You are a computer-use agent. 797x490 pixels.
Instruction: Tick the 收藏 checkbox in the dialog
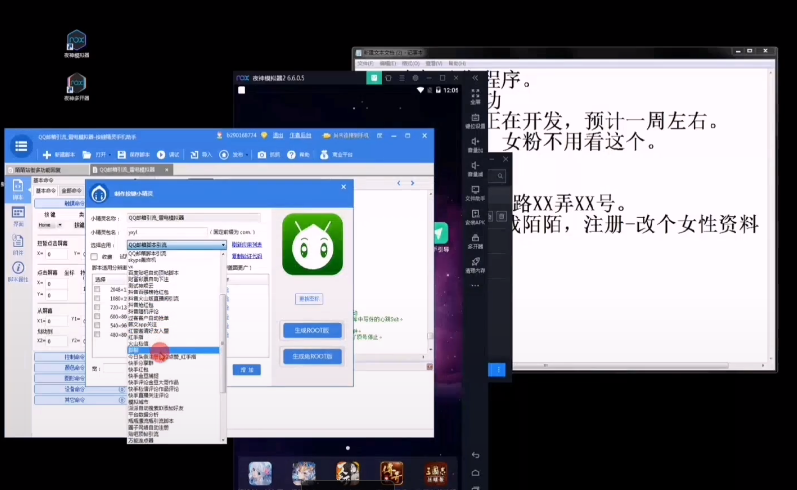(94, 257)
